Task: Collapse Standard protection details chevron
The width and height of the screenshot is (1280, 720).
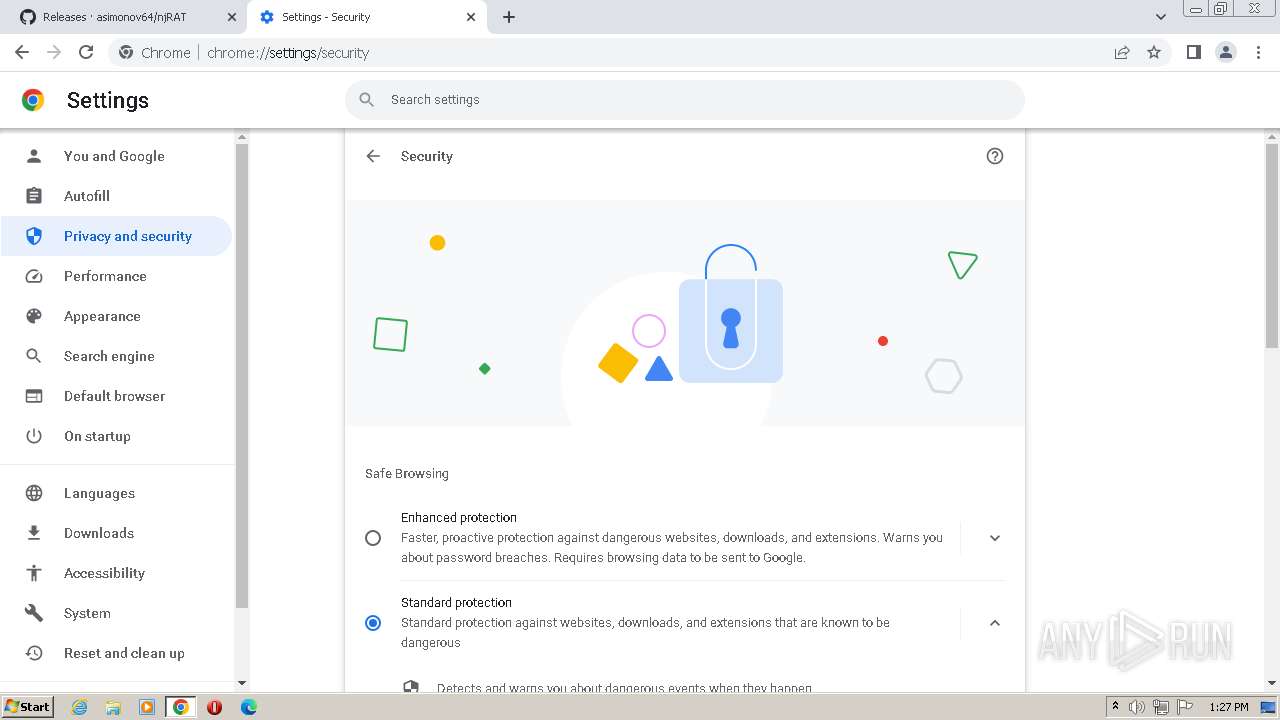Action: 994,623
